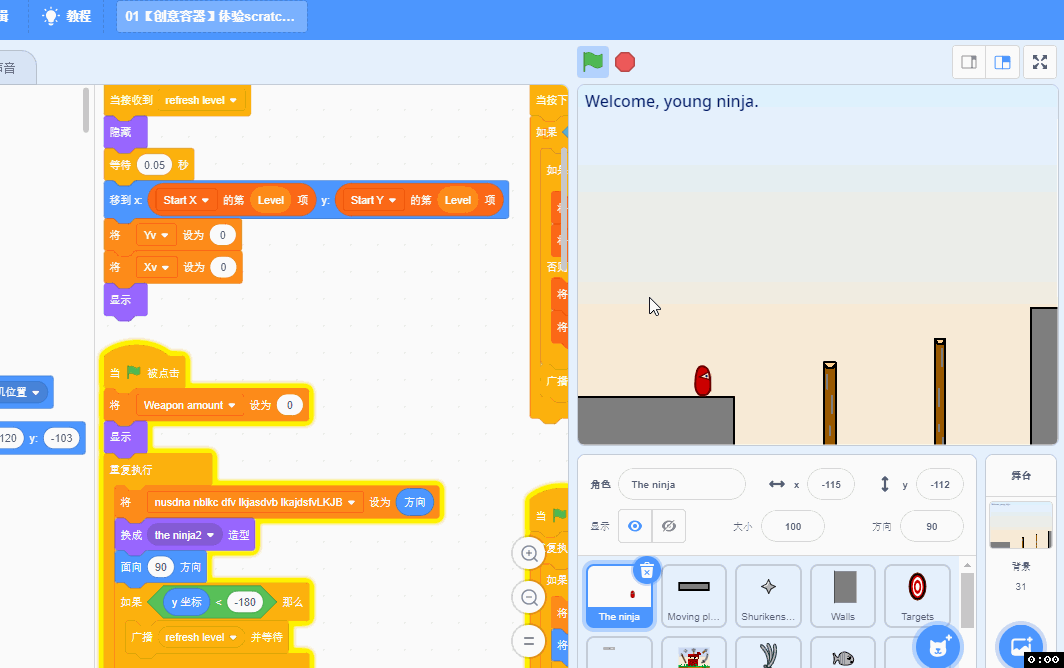Edit the sprite name field
The image size is (1064, 668).
[681, 485]
